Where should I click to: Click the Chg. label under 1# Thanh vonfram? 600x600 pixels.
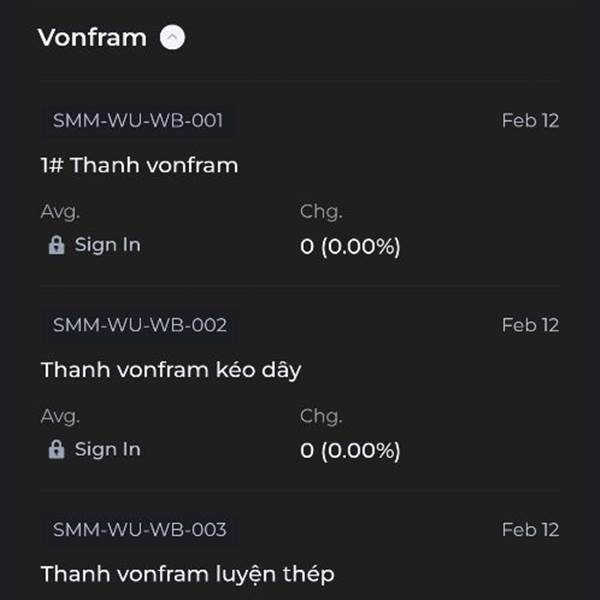click(321, 211)
